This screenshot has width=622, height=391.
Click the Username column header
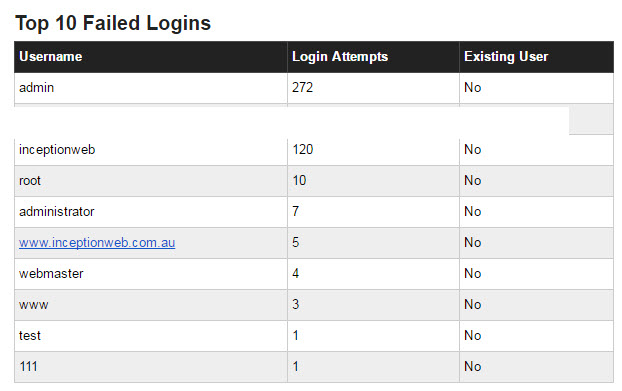[151, 57]
